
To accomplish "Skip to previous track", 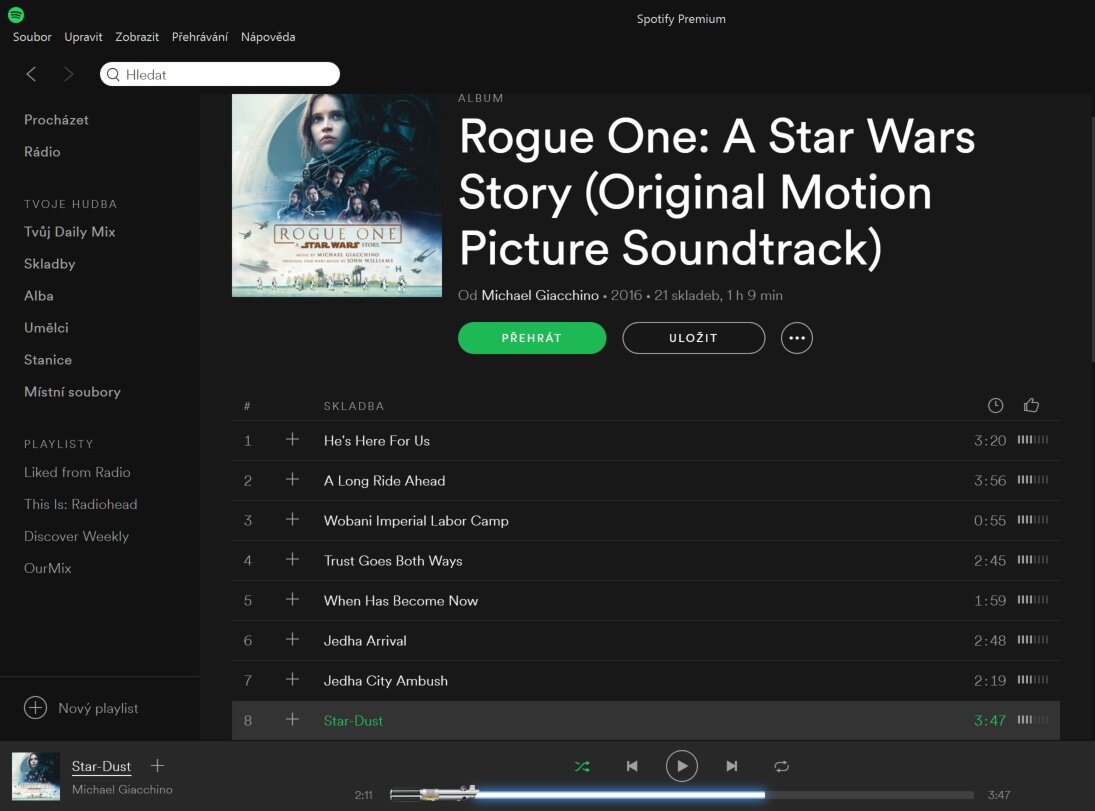I will point(632,766).
